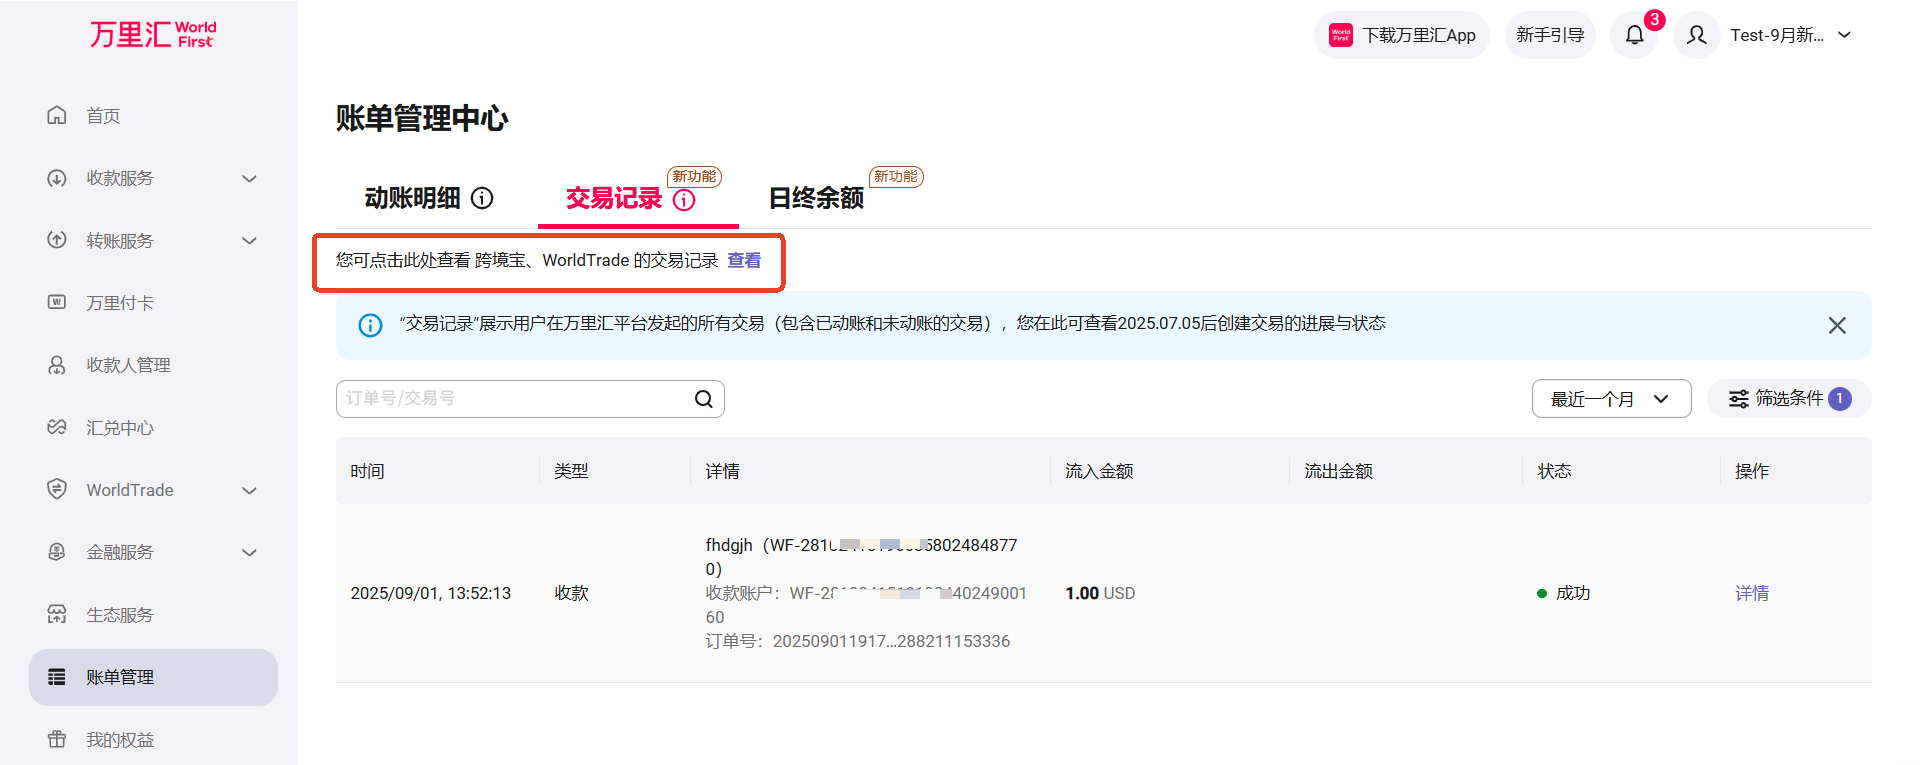Screen dimensions: 1920x765
Task: Click the search magnifier icon
Action: coord(704,399)
